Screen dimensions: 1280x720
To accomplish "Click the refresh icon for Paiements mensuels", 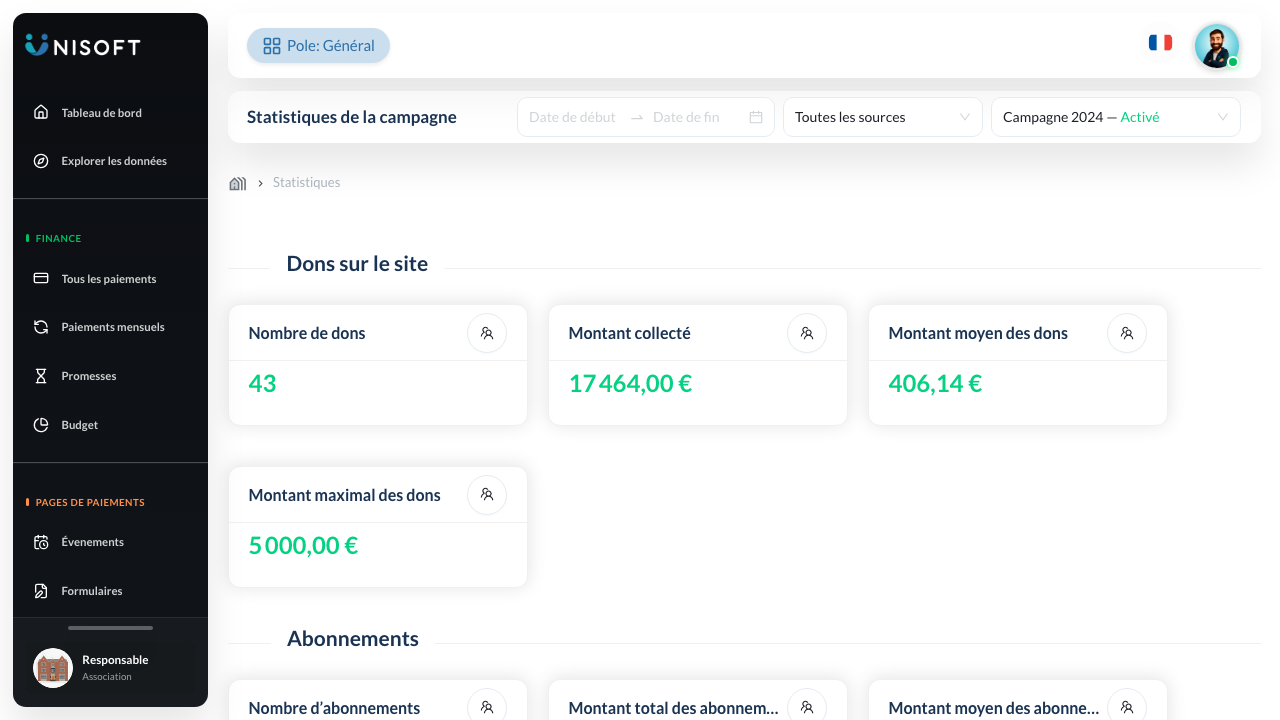I will (41, 327).
